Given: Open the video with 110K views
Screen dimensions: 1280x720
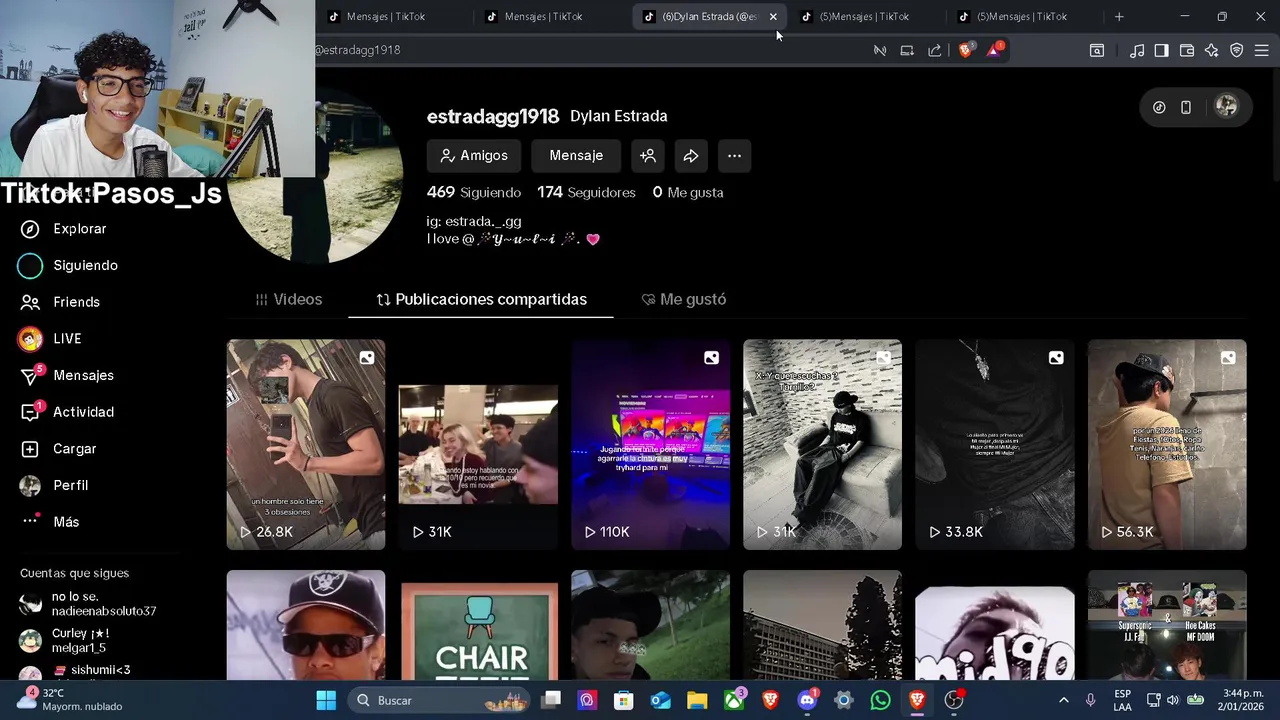Looking at the screenshot, I should pos(650,444).
